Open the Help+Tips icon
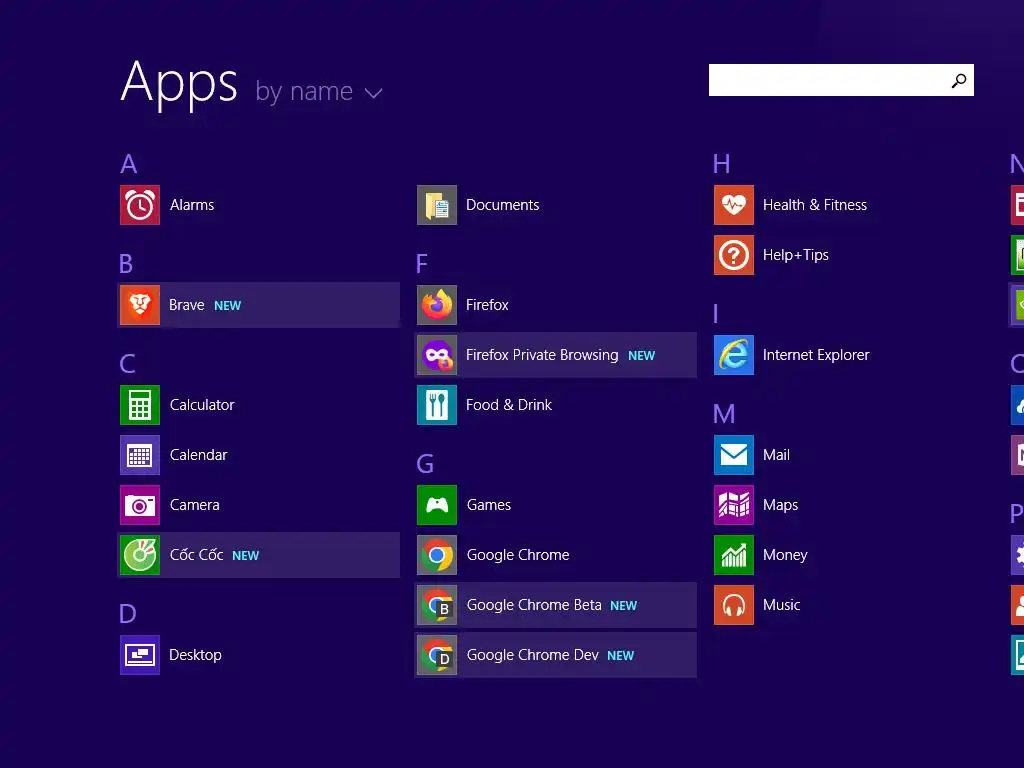This screenshot has width=1024, height=768. [734, 255]
